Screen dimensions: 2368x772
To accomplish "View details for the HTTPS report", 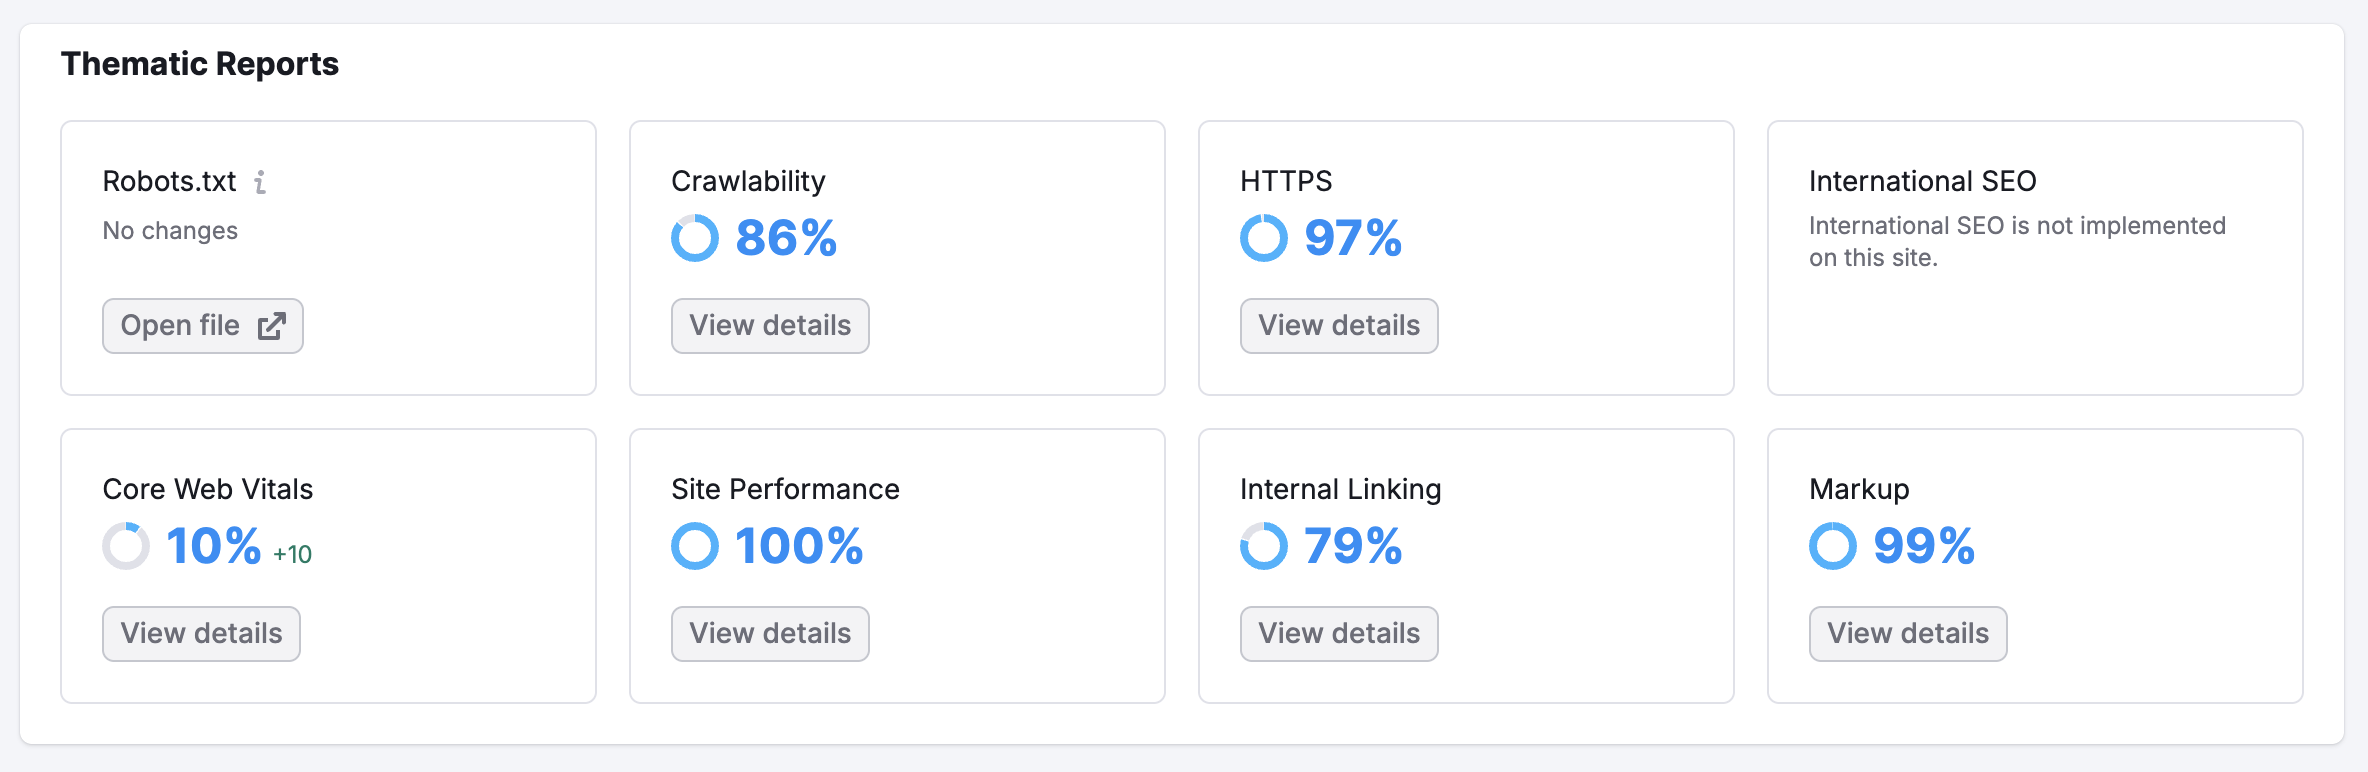I will 1338,326.
